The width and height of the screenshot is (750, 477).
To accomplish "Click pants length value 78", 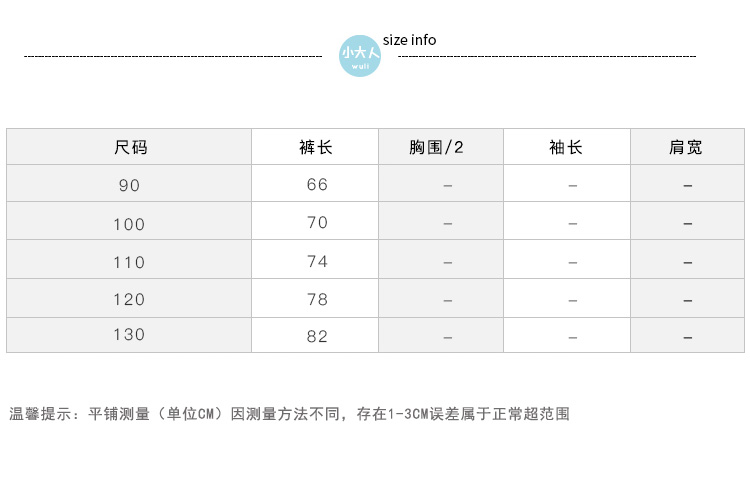I will click(317, 299).
